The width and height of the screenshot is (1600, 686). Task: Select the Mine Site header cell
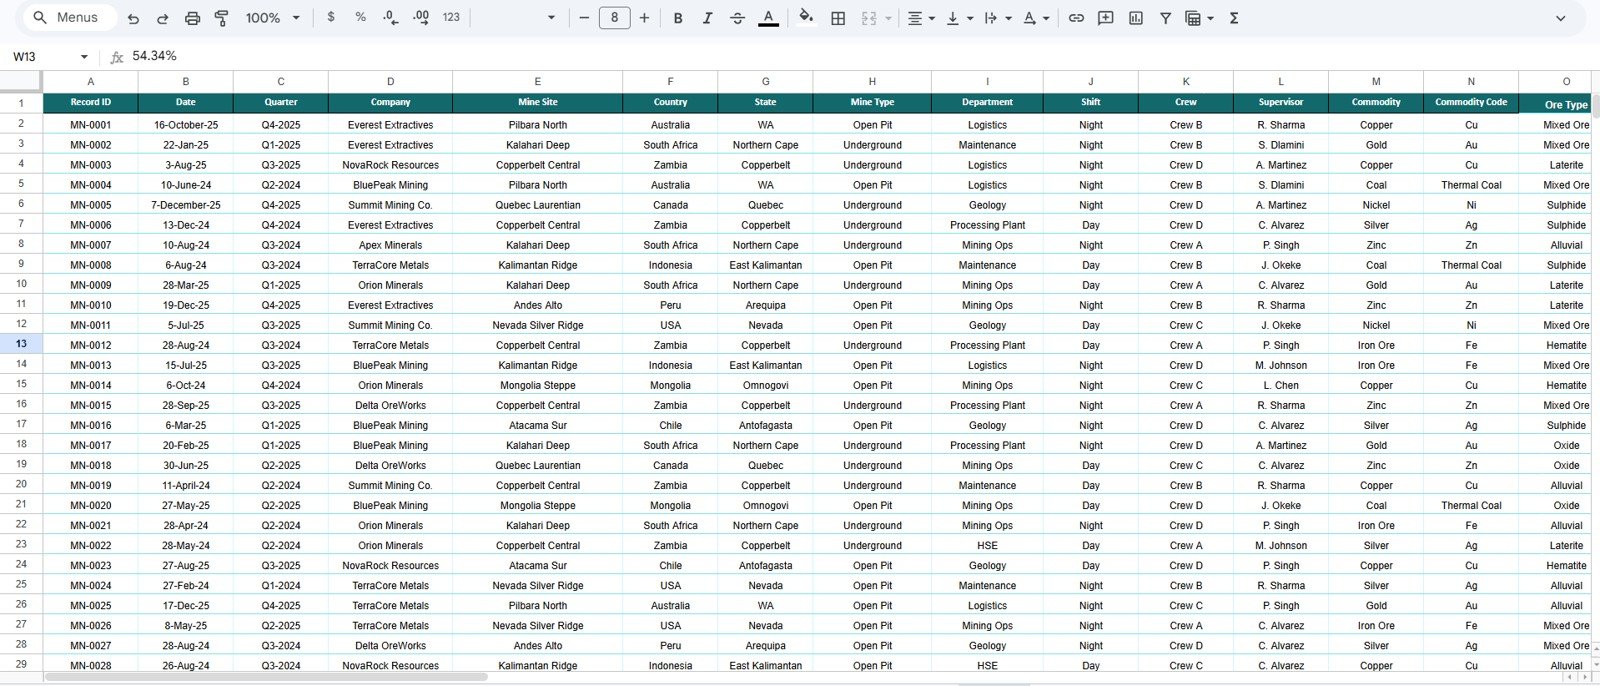(538, 102)
